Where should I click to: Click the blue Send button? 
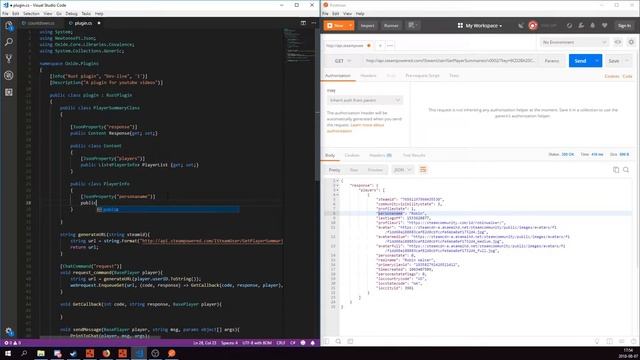580,61
